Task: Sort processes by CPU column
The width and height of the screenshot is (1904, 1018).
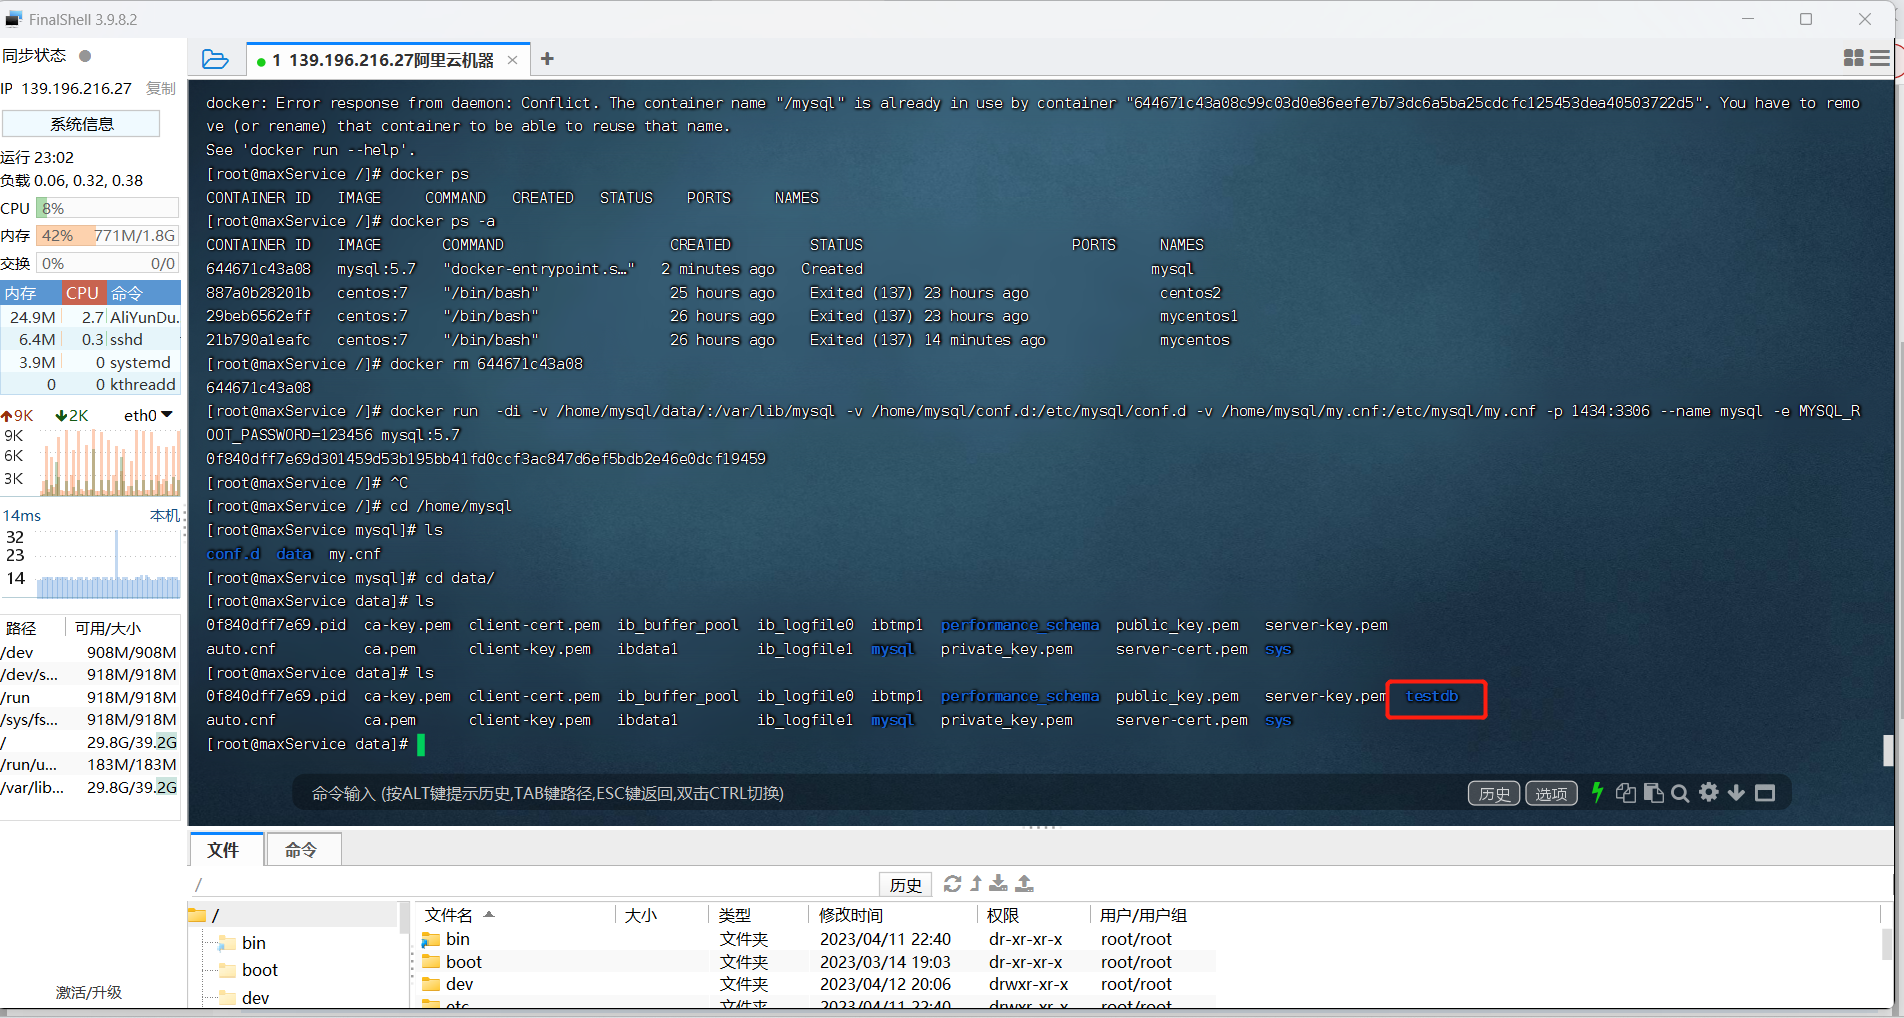Action: (x=83, y=293)
